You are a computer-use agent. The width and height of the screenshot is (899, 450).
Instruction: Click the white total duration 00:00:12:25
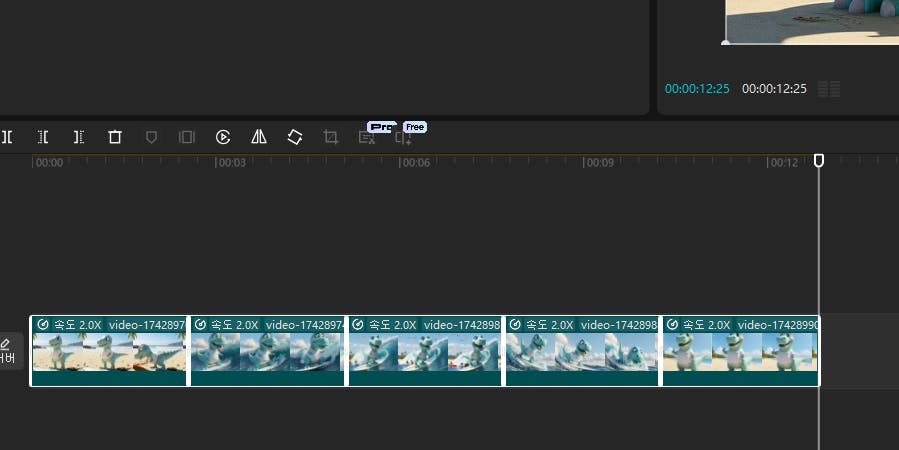coord(774,89)
